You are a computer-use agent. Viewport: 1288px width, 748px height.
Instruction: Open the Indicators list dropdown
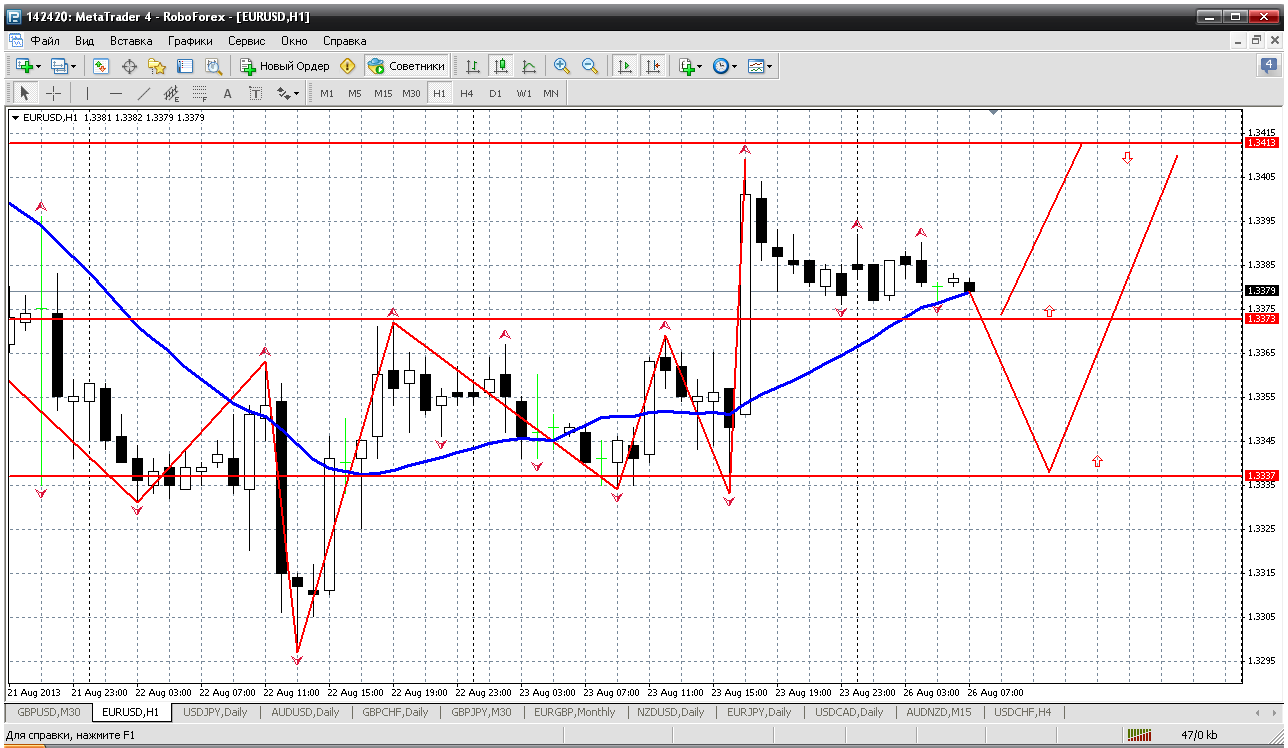coord(690,66)
